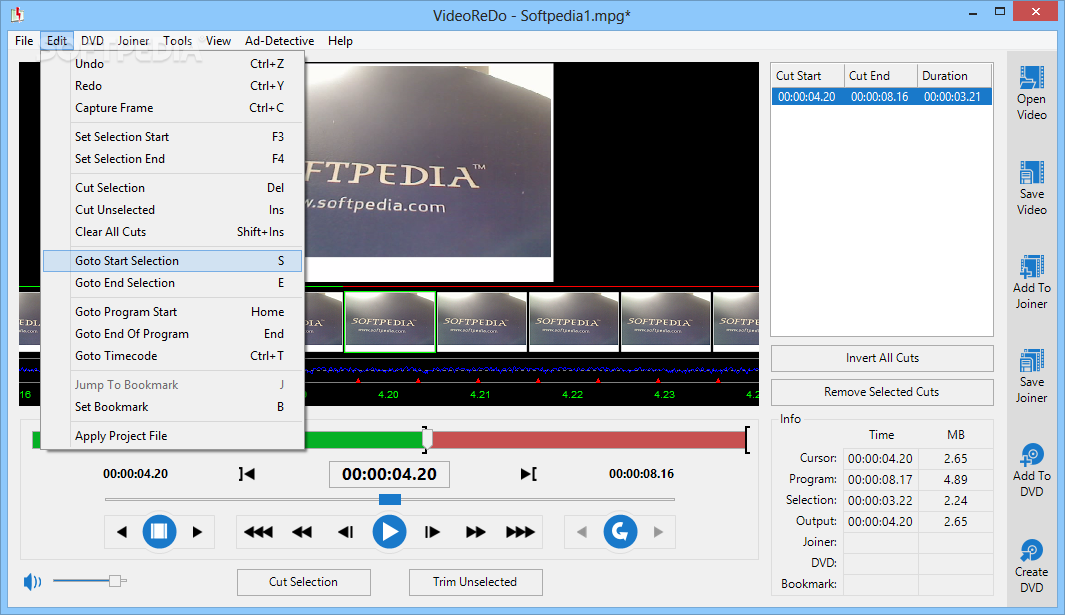Viewport: 1065px width, 615px height.
Task: Choose Redo from the Edit menu
Action: tap(173, 86)
